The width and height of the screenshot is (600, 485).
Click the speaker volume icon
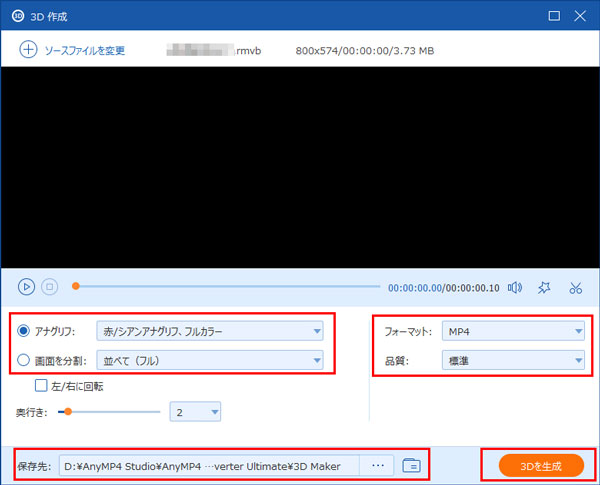point(515,287)
